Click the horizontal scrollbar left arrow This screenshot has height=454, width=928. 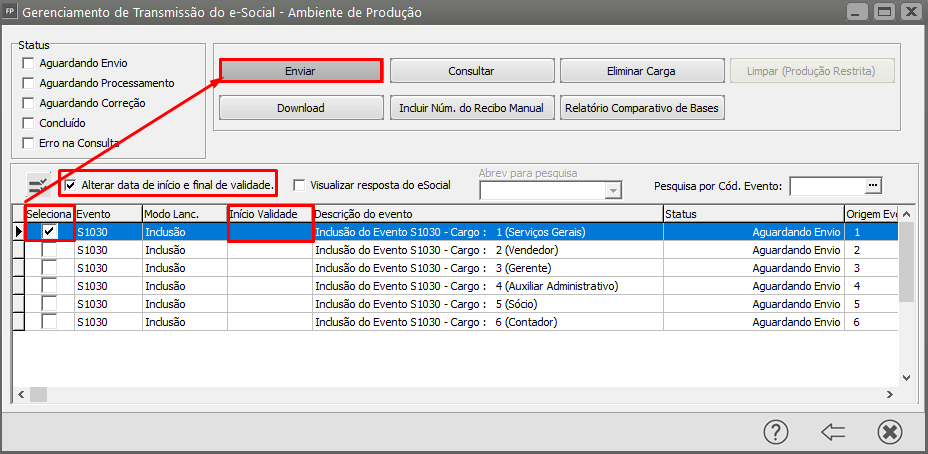click(x=21, y=394)
